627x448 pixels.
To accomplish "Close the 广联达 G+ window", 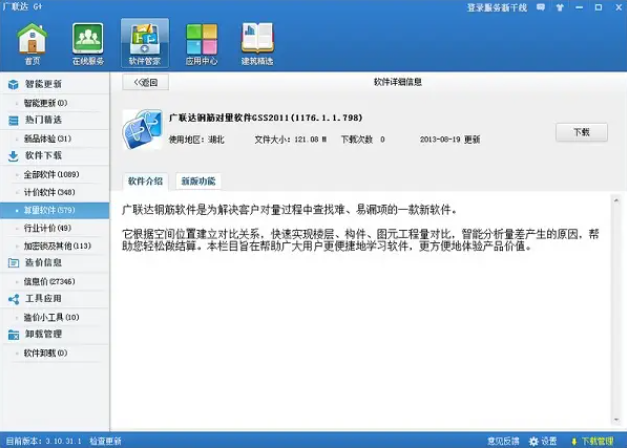I will pyautogui.click(x=618, y=7).
